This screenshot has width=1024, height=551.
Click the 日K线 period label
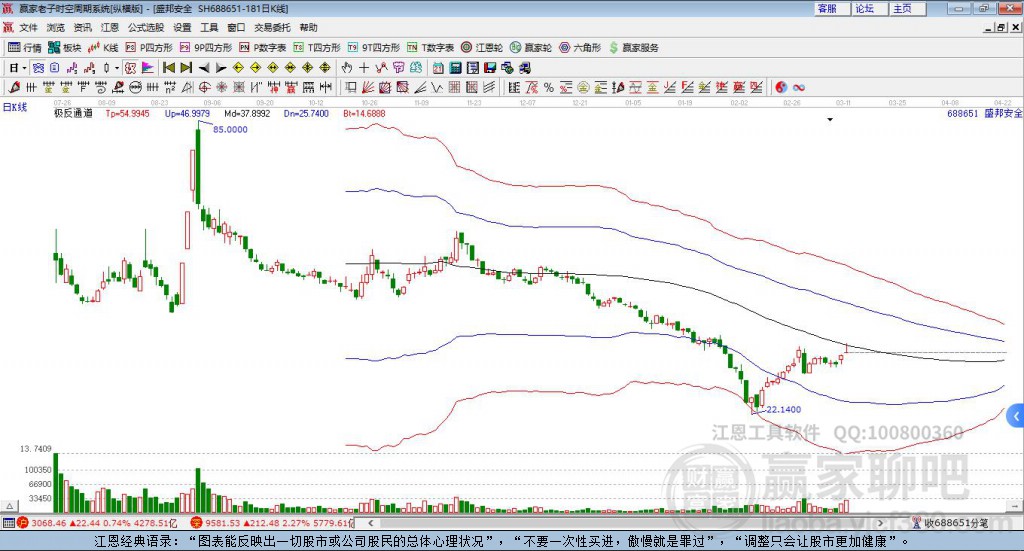[15, 108]
